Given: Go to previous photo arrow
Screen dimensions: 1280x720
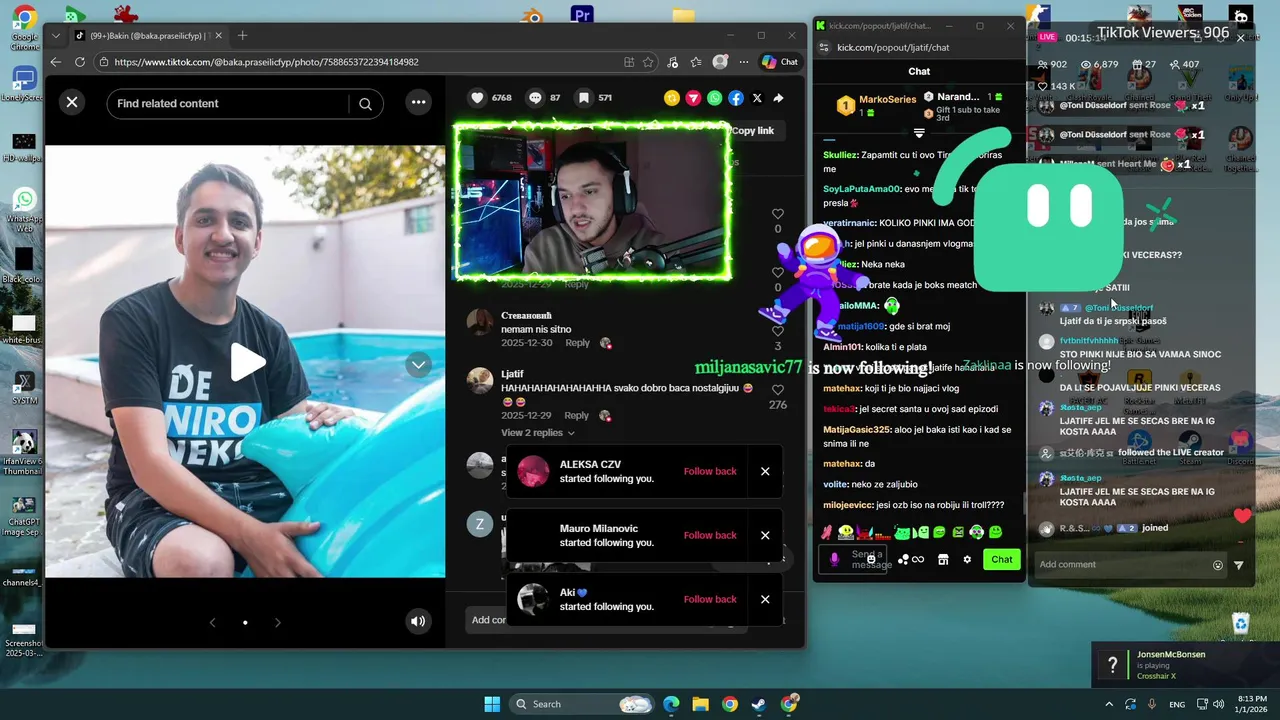Looking at the screenshot, I should pyautogui.click(x=212, y=622).
